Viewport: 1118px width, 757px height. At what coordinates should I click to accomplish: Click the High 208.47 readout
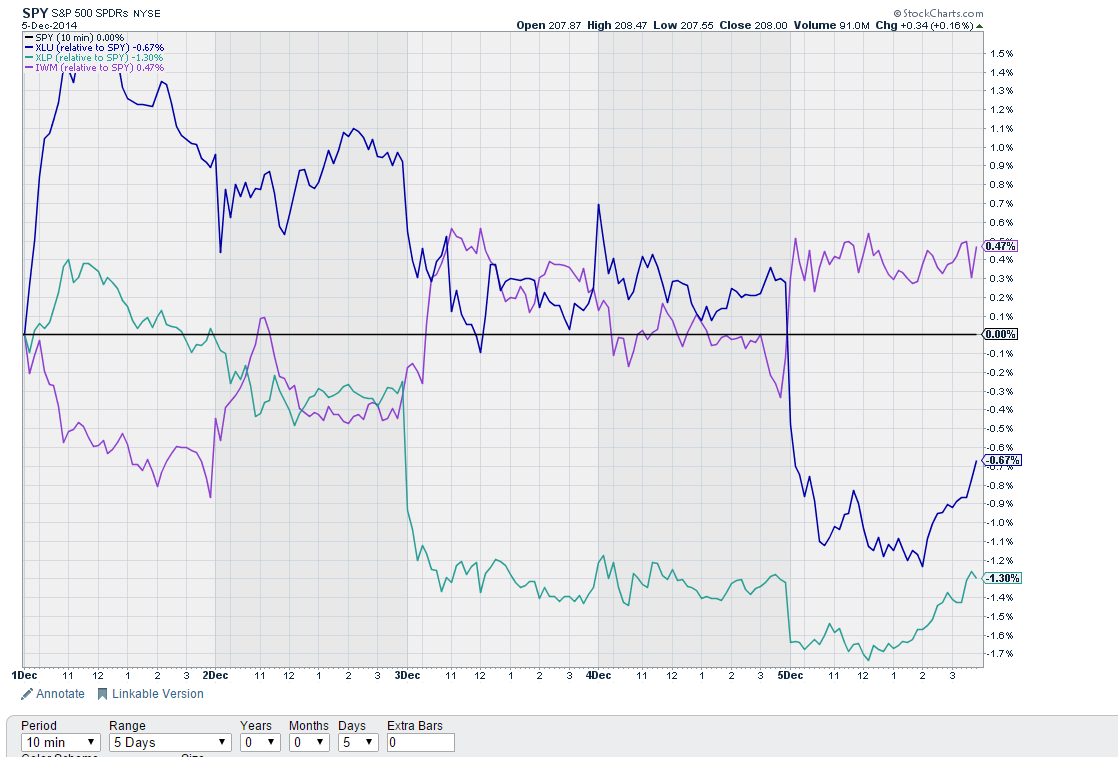point(617,25)
